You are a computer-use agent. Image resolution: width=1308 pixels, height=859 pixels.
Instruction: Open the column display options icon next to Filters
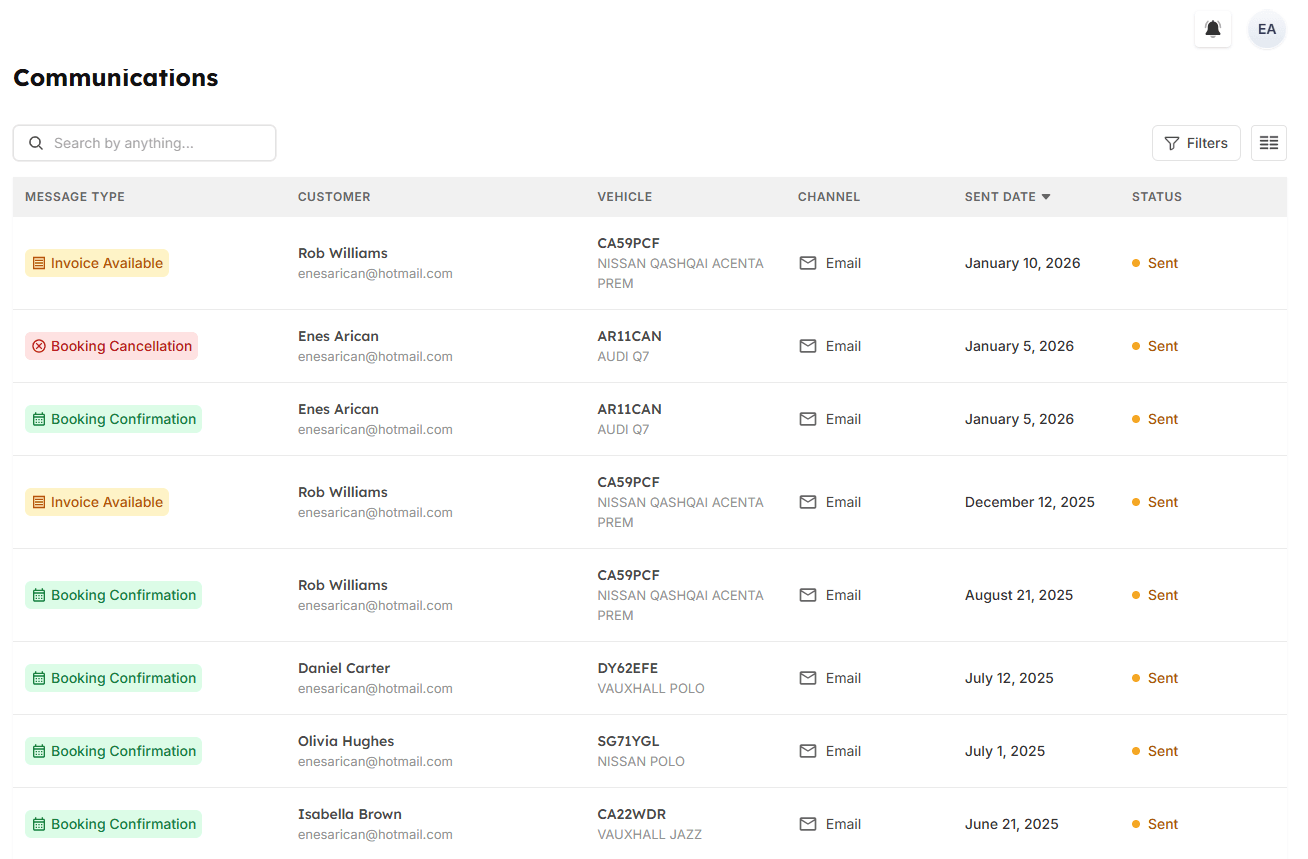(1268, 142)
